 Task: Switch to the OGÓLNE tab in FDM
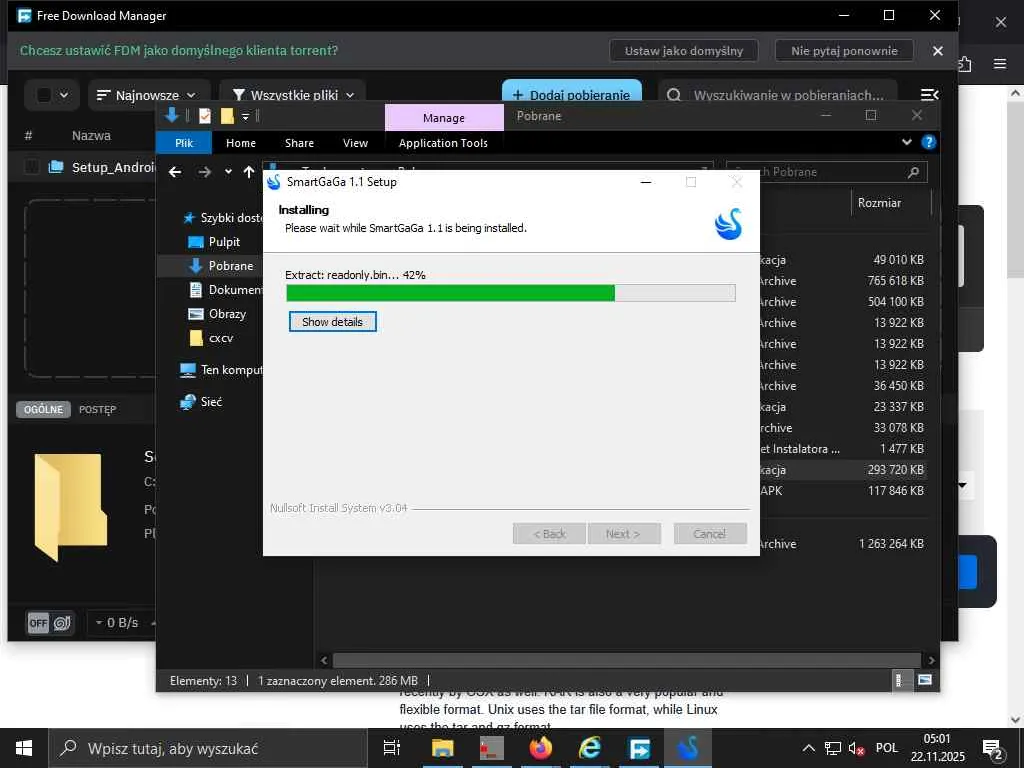43,409
